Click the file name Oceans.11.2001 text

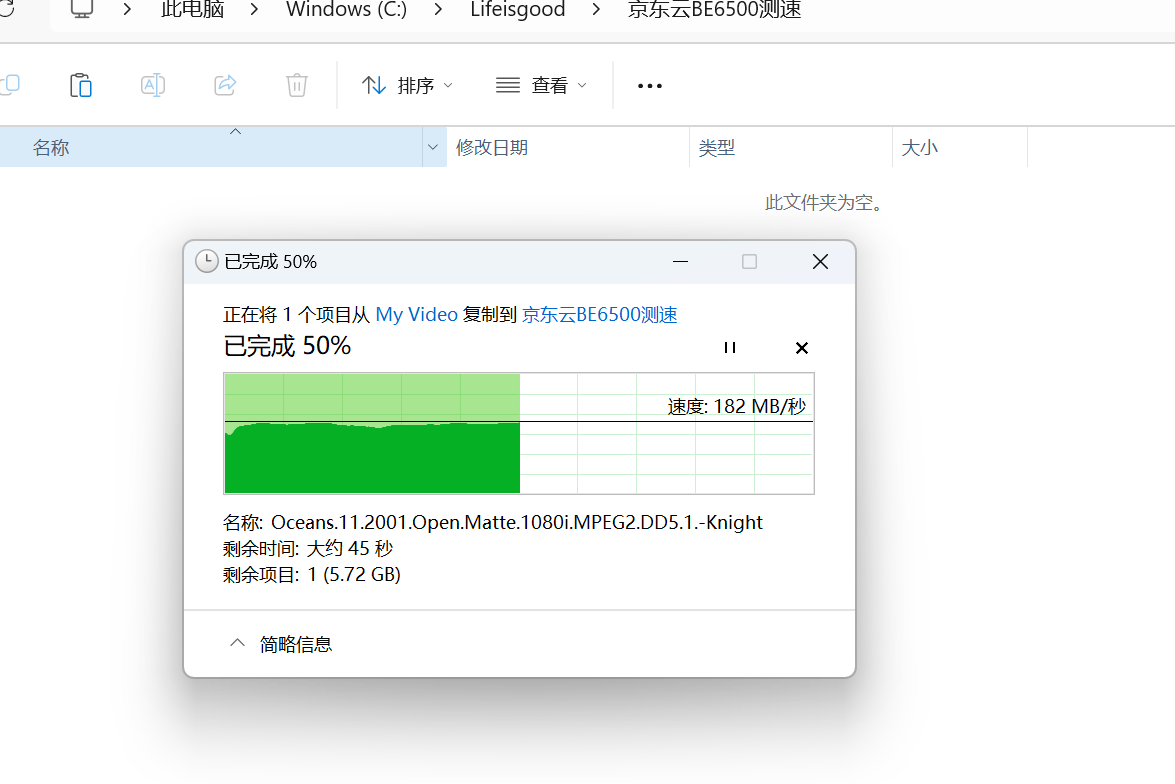[516, 522]
